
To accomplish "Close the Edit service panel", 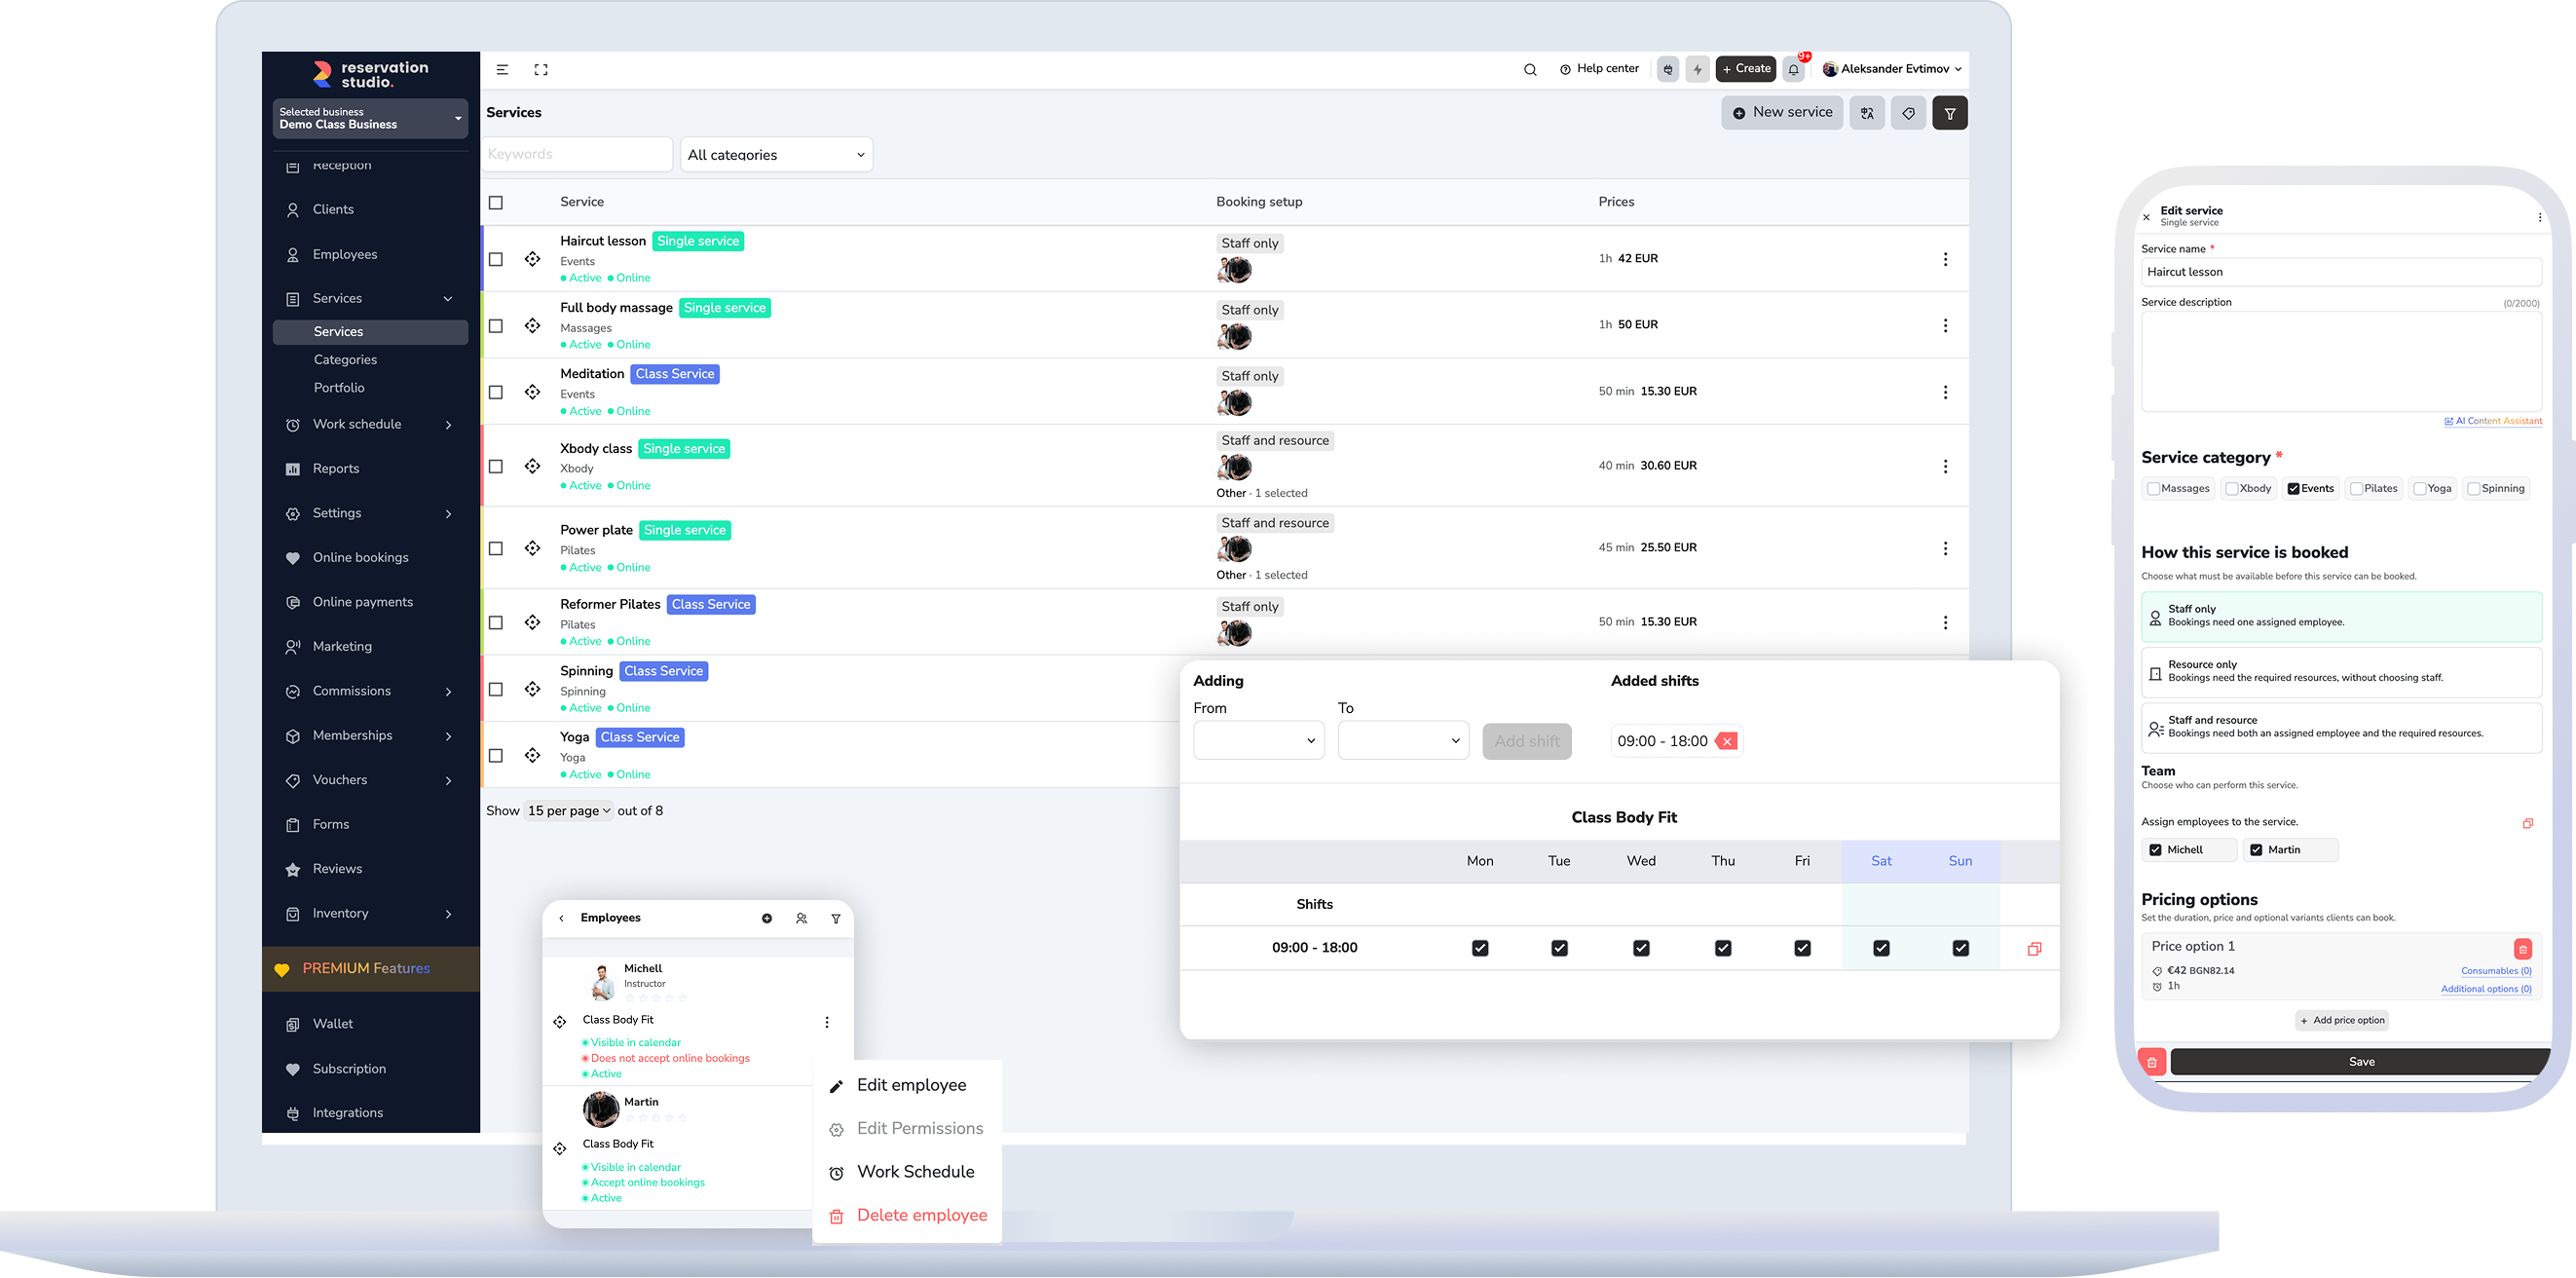I will coord(2146,217).
